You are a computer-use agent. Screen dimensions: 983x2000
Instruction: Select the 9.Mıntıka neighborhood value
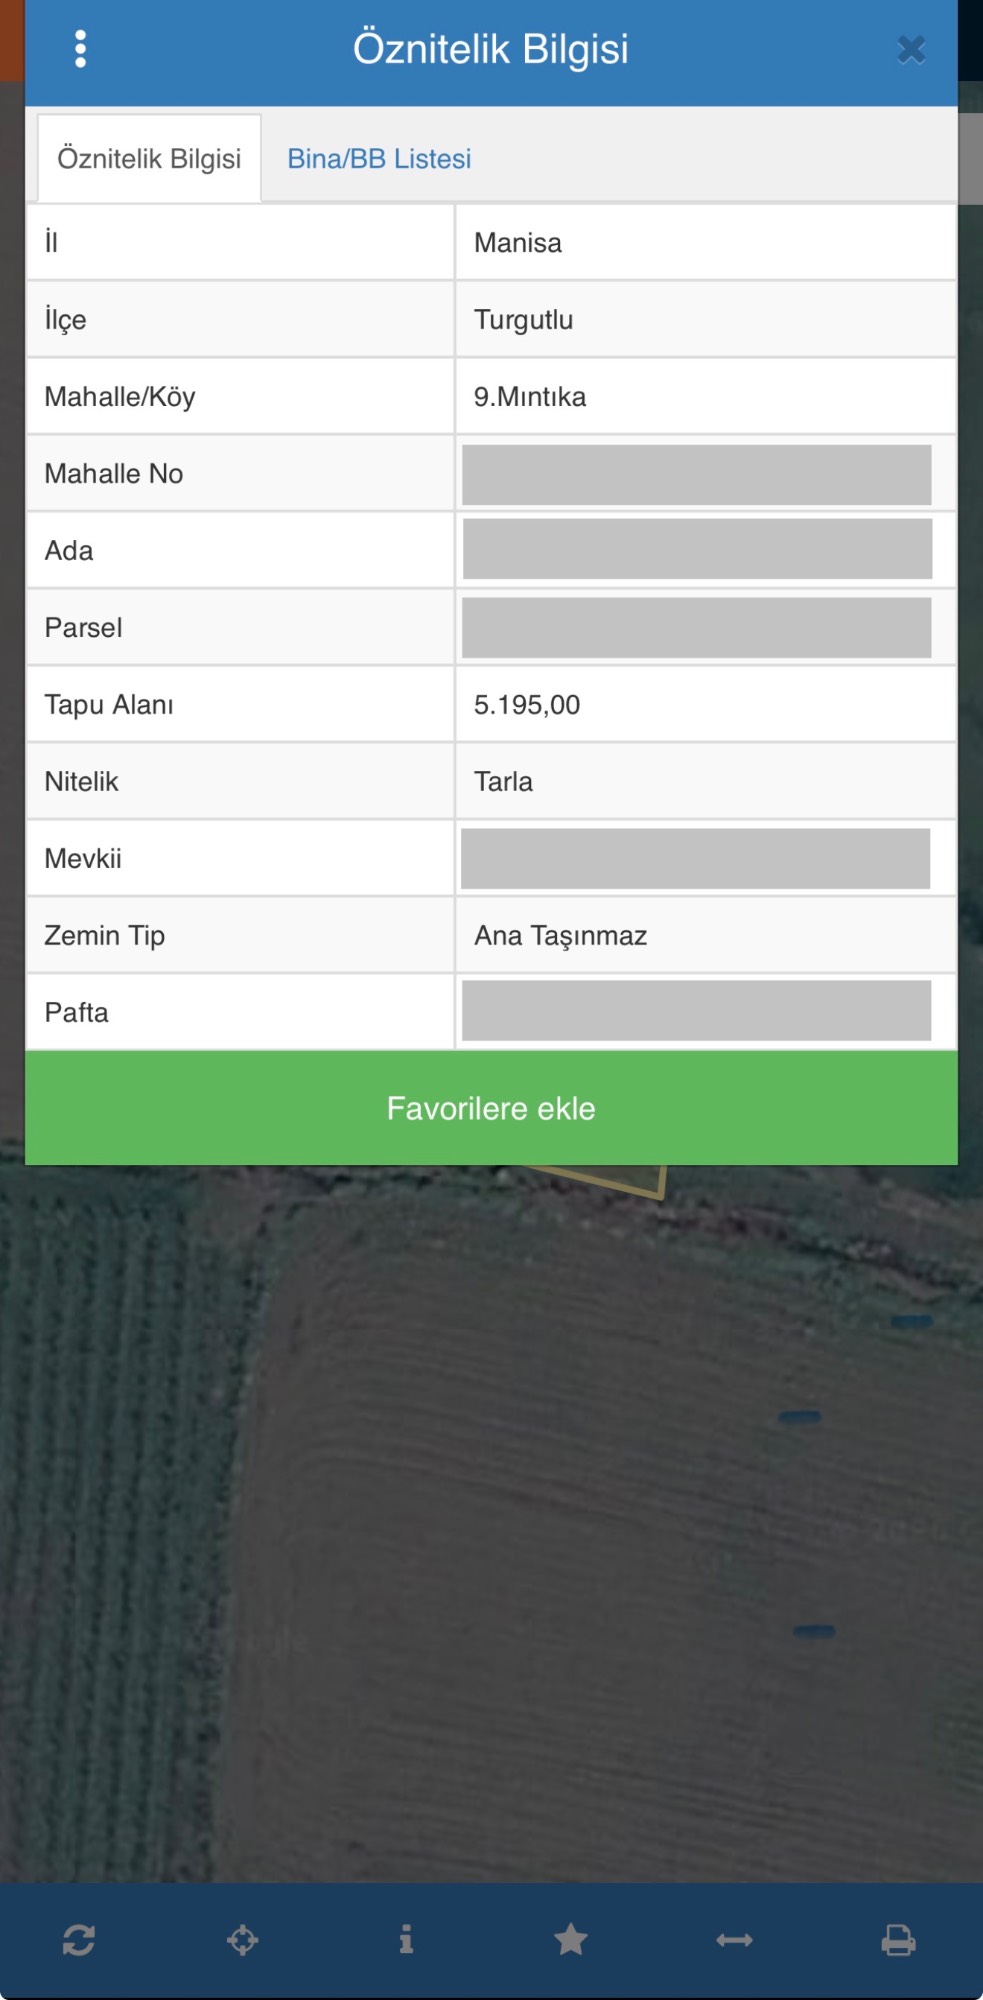pos(530,397)
